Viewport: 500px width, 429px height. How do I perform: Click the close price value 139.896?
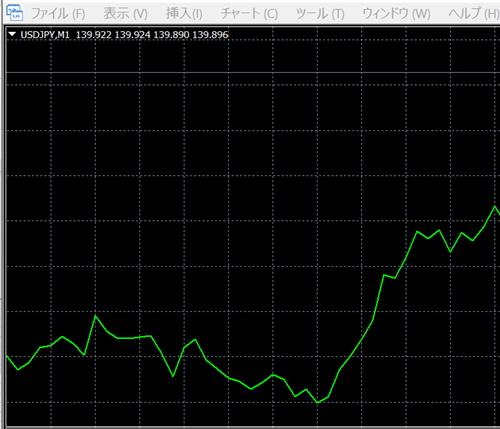210,35
